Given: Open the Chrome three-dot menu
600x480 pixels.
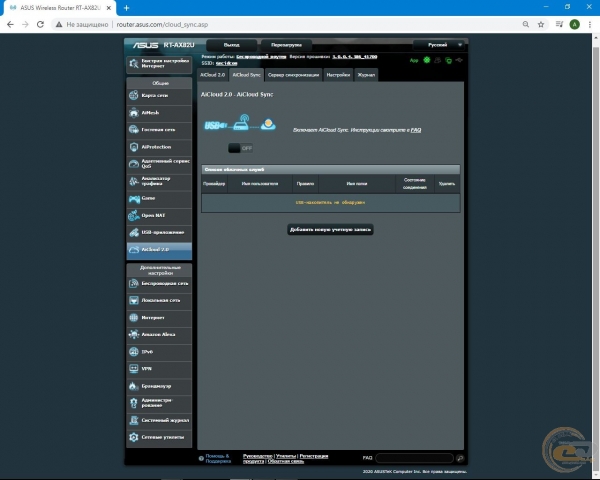Looking at the screenshot, I should tap(590, 24).
